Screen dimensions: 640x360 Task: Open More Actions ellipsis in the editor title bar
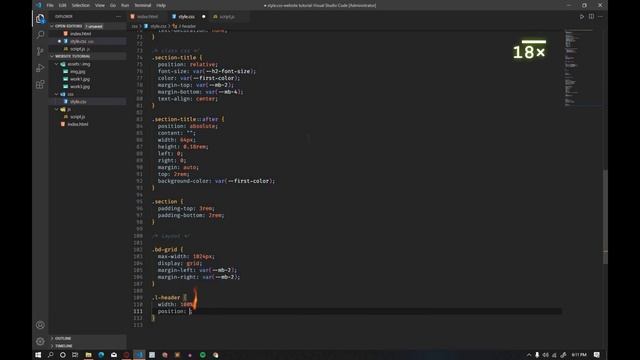[600, 17]
